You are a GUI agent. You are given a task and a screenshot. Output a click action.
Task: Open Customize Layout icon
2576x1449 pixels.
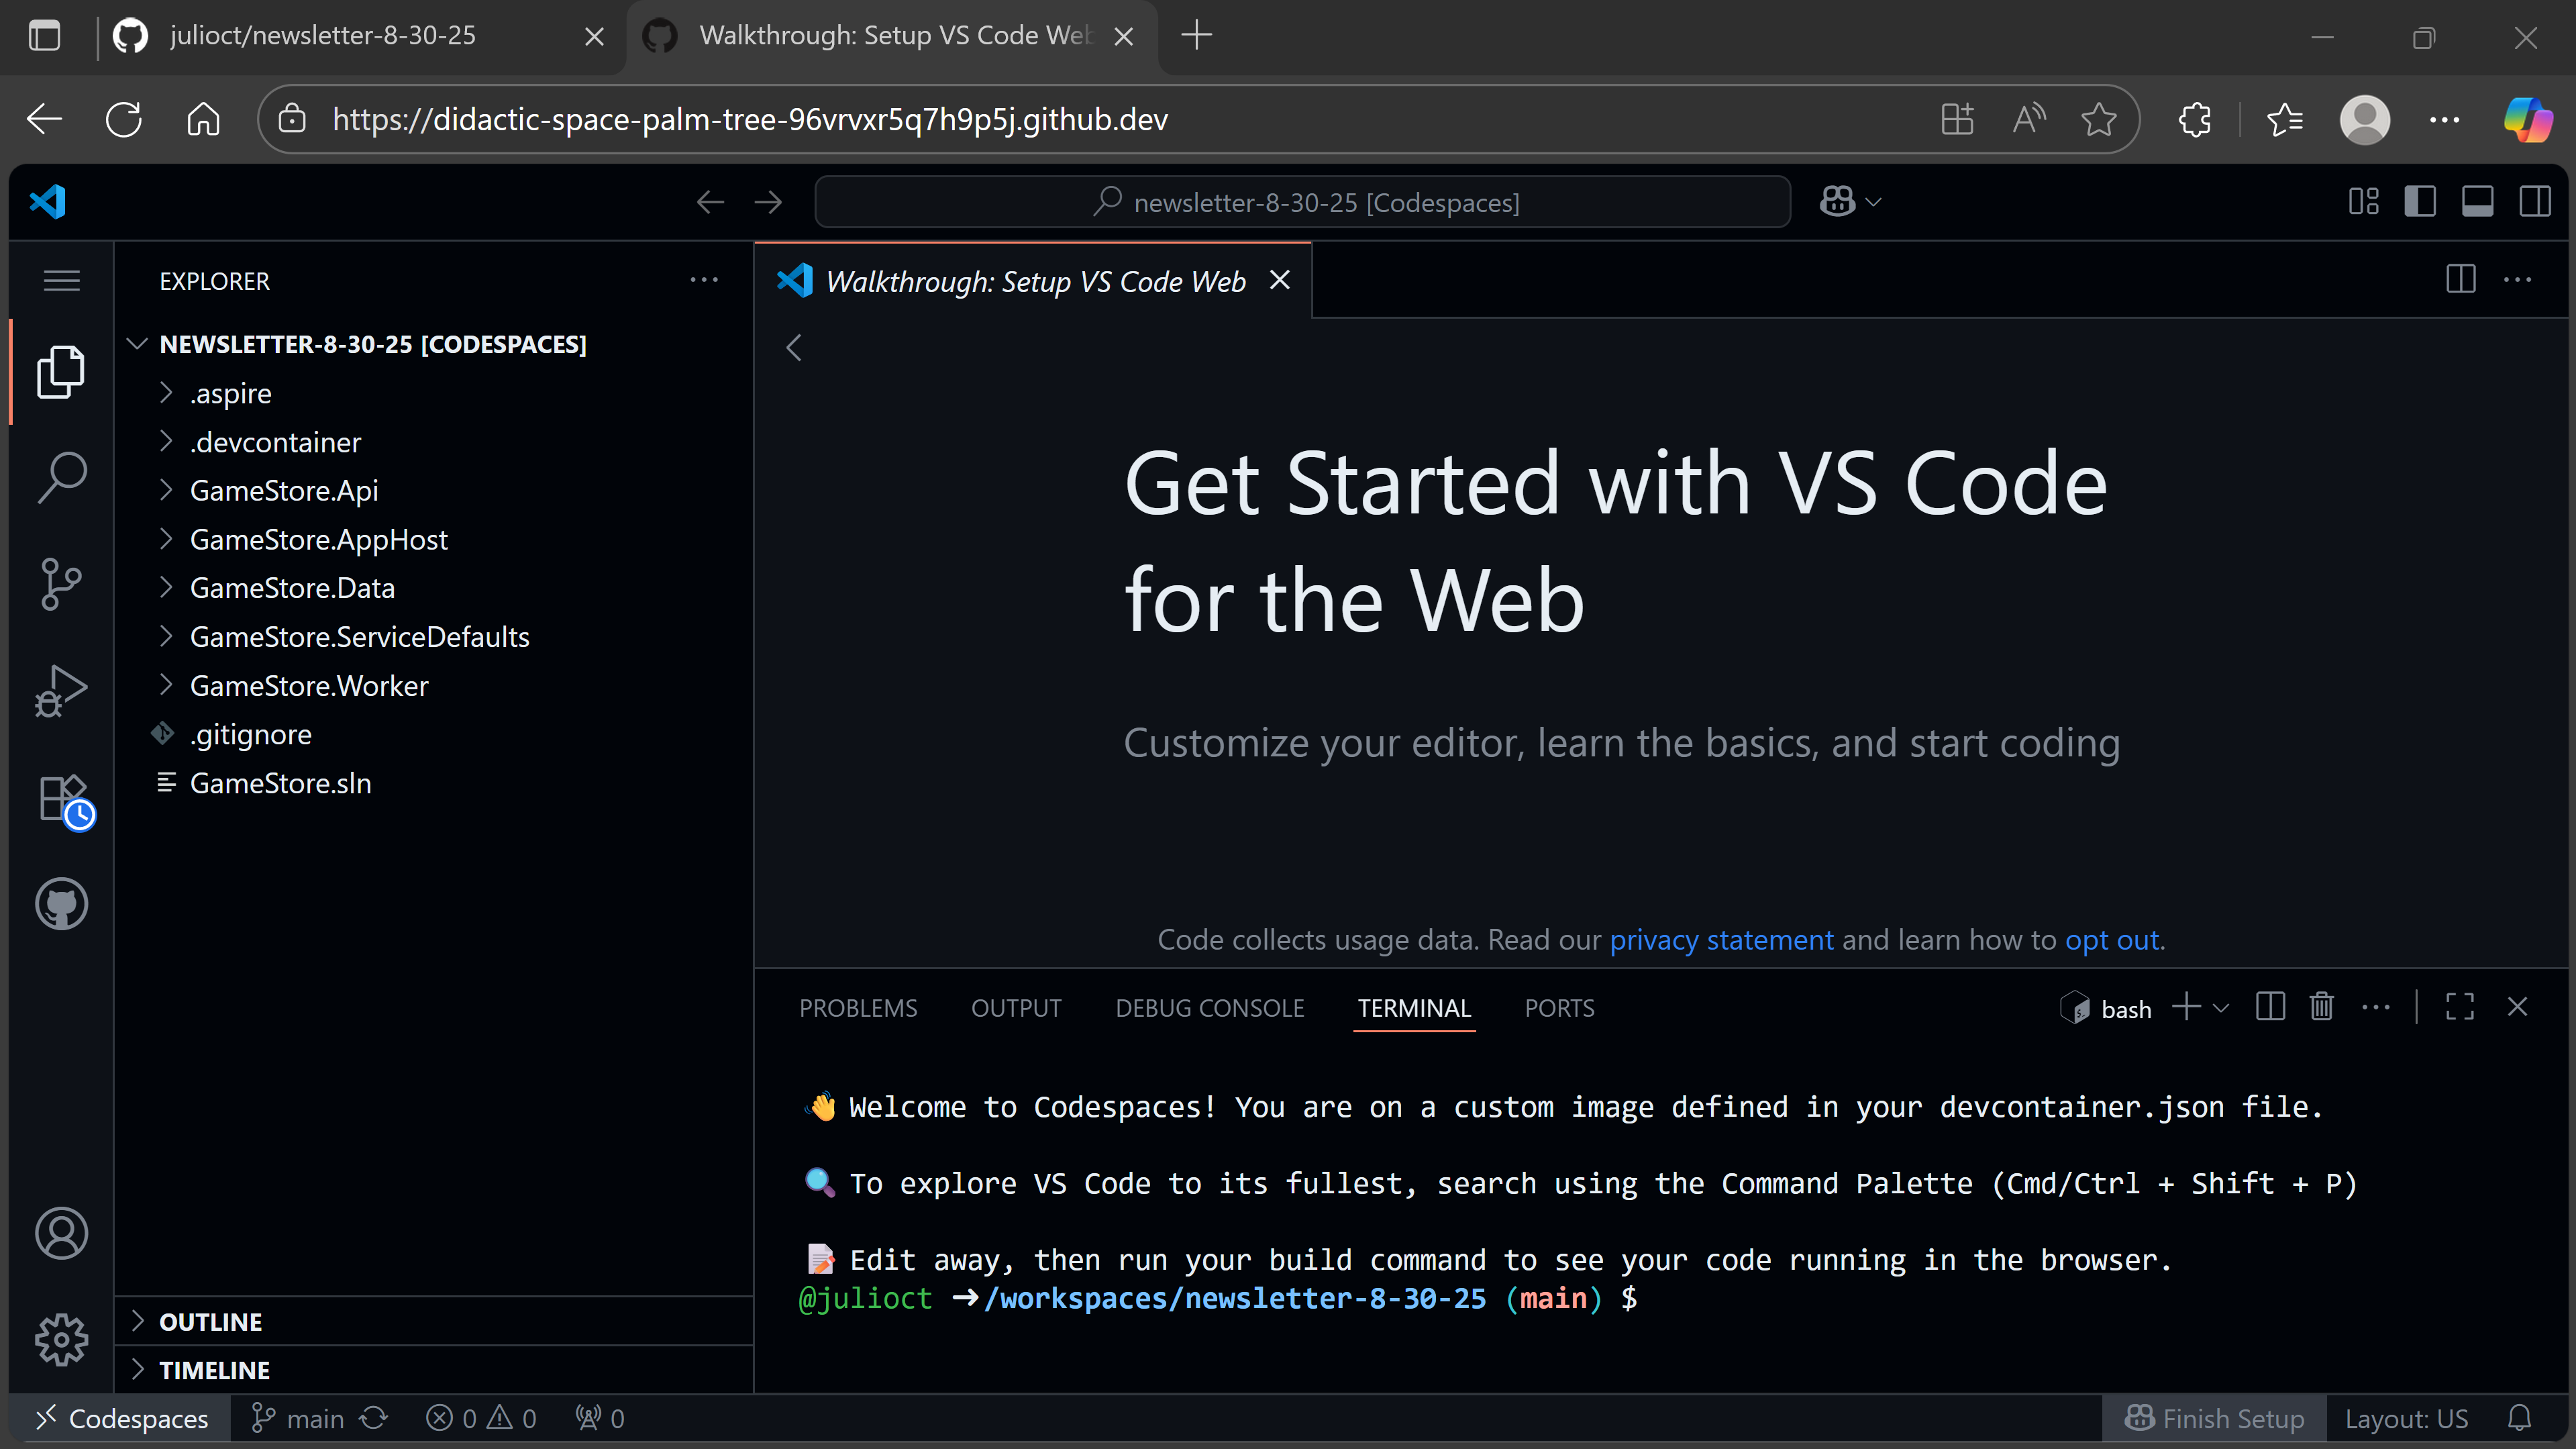tap(2364, 202)
